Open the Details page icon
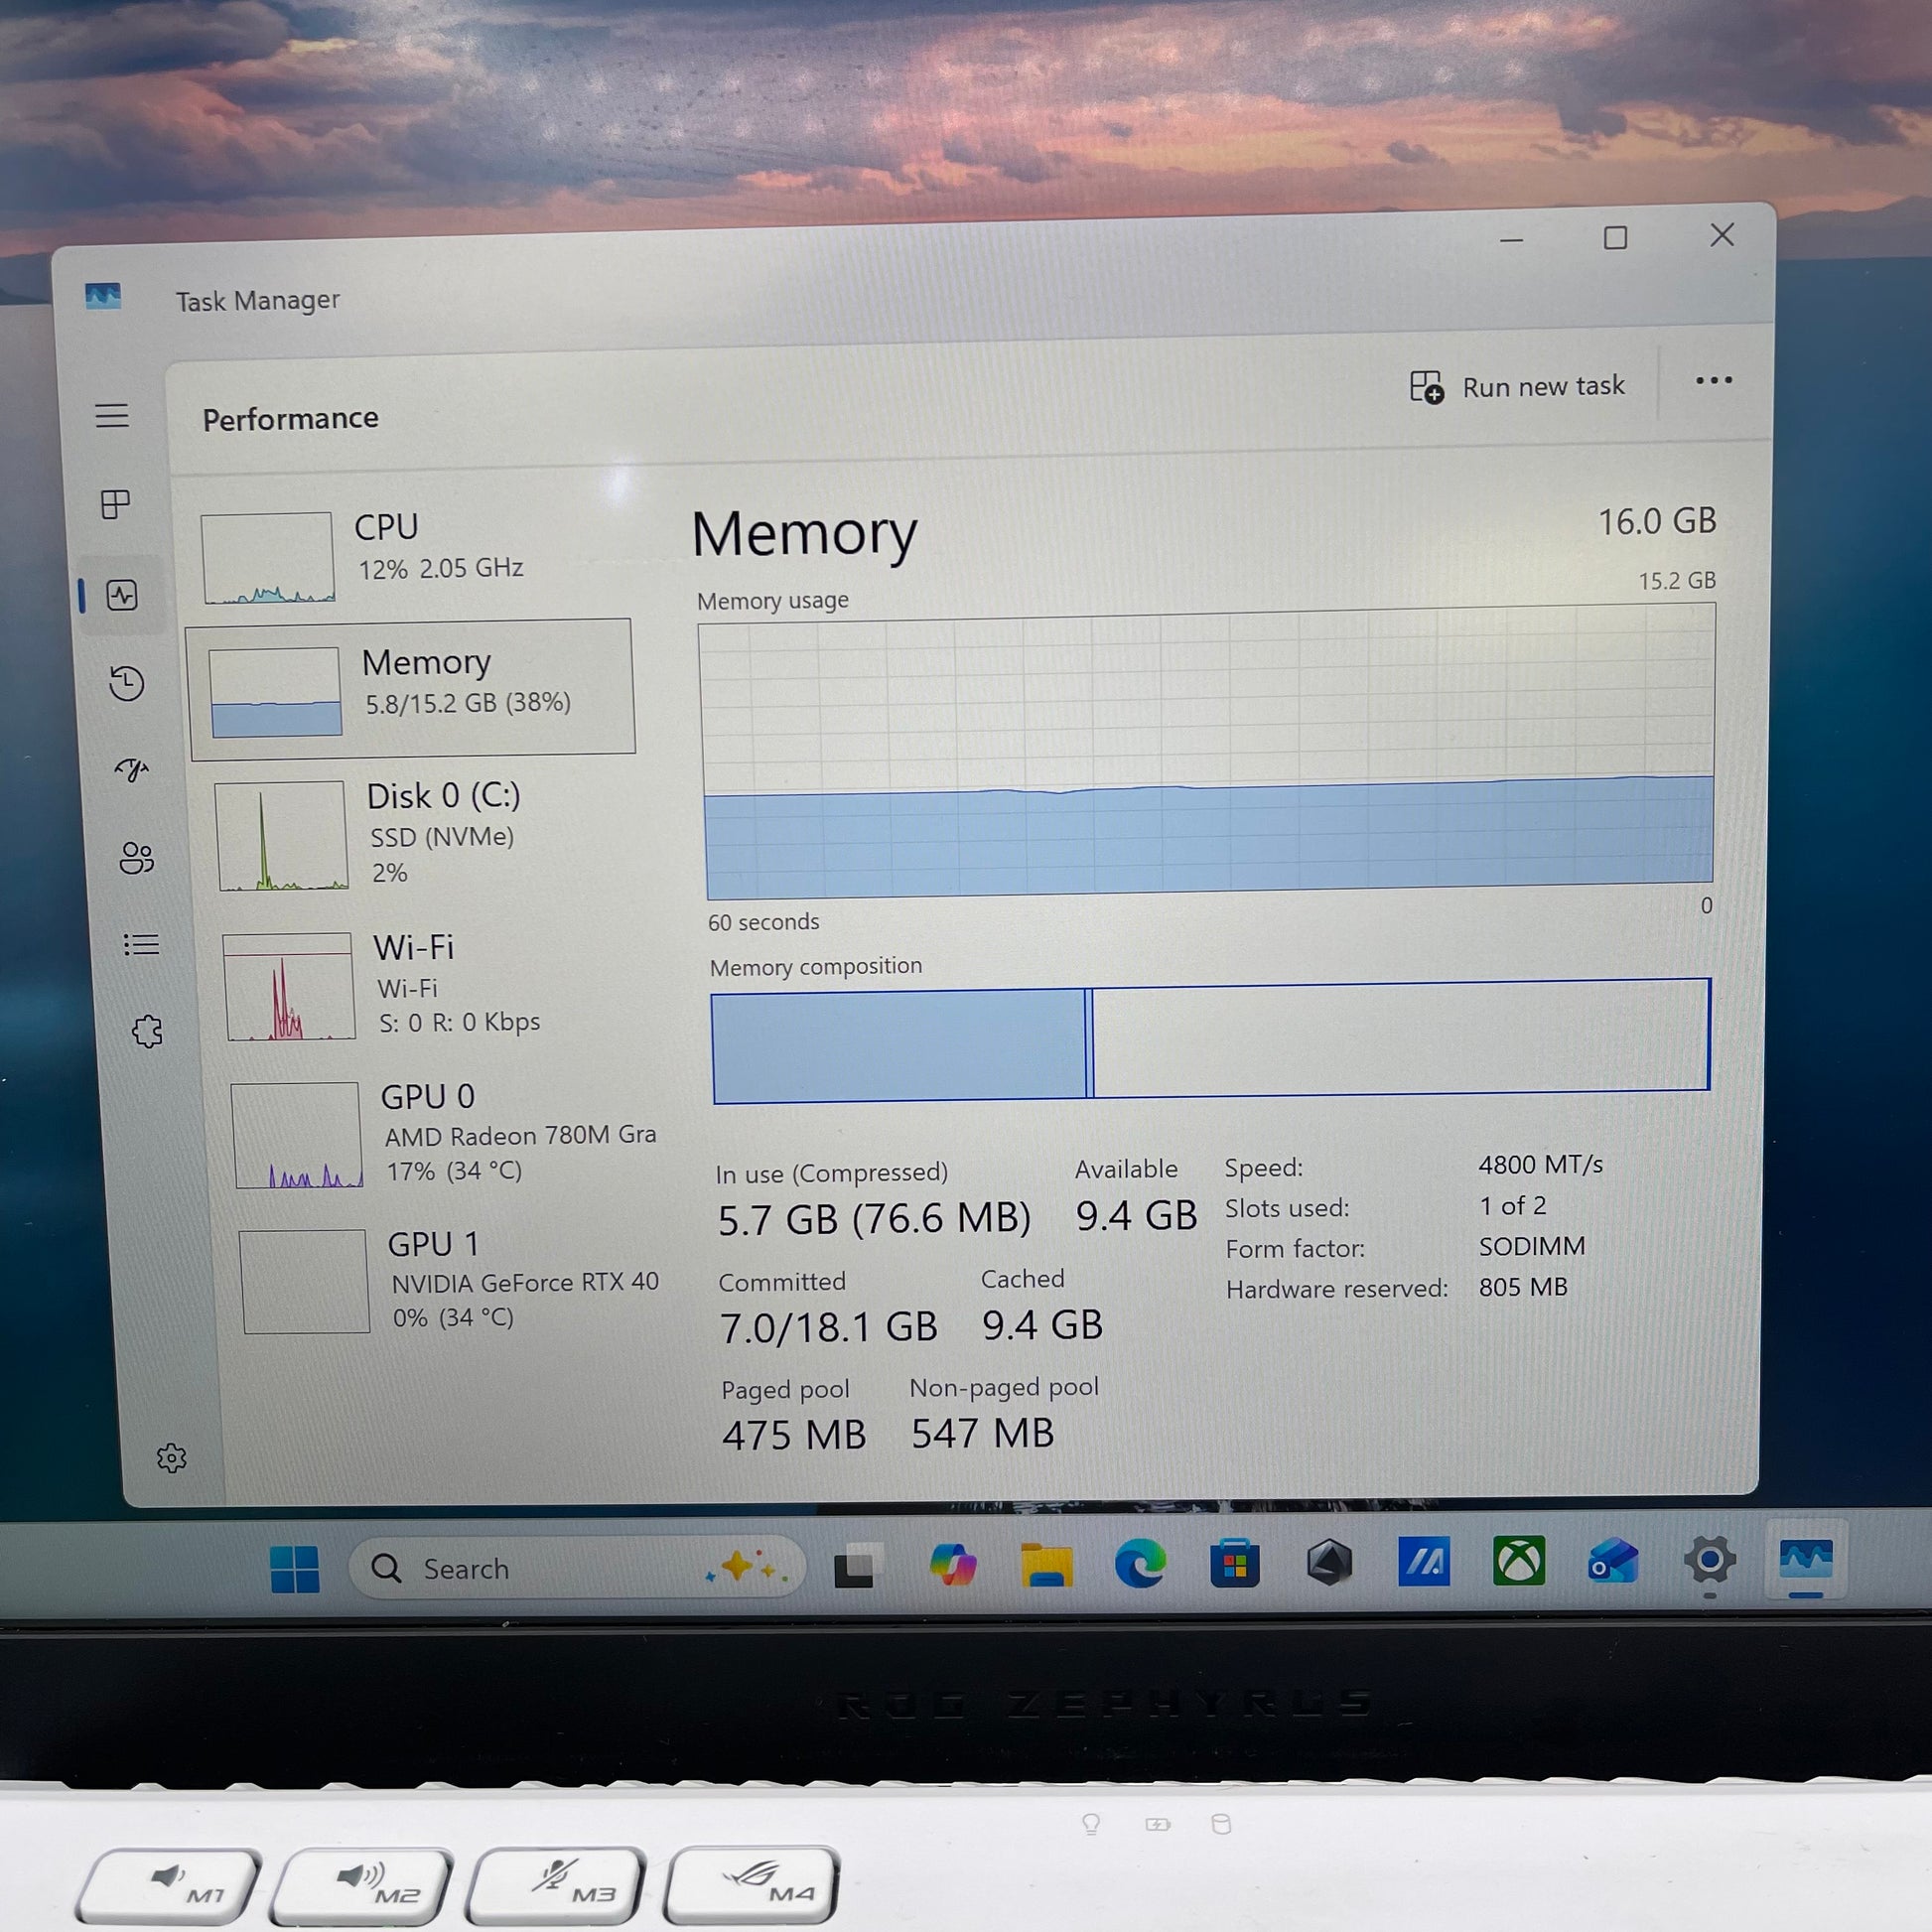Image resolution: width=1932 pixels, height=1932 pixels. [141, 944]
